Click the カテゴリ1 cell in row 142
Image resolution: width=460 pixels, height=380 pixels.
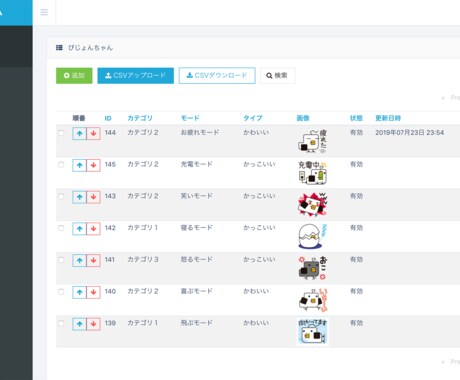click(x=143, y=228)
